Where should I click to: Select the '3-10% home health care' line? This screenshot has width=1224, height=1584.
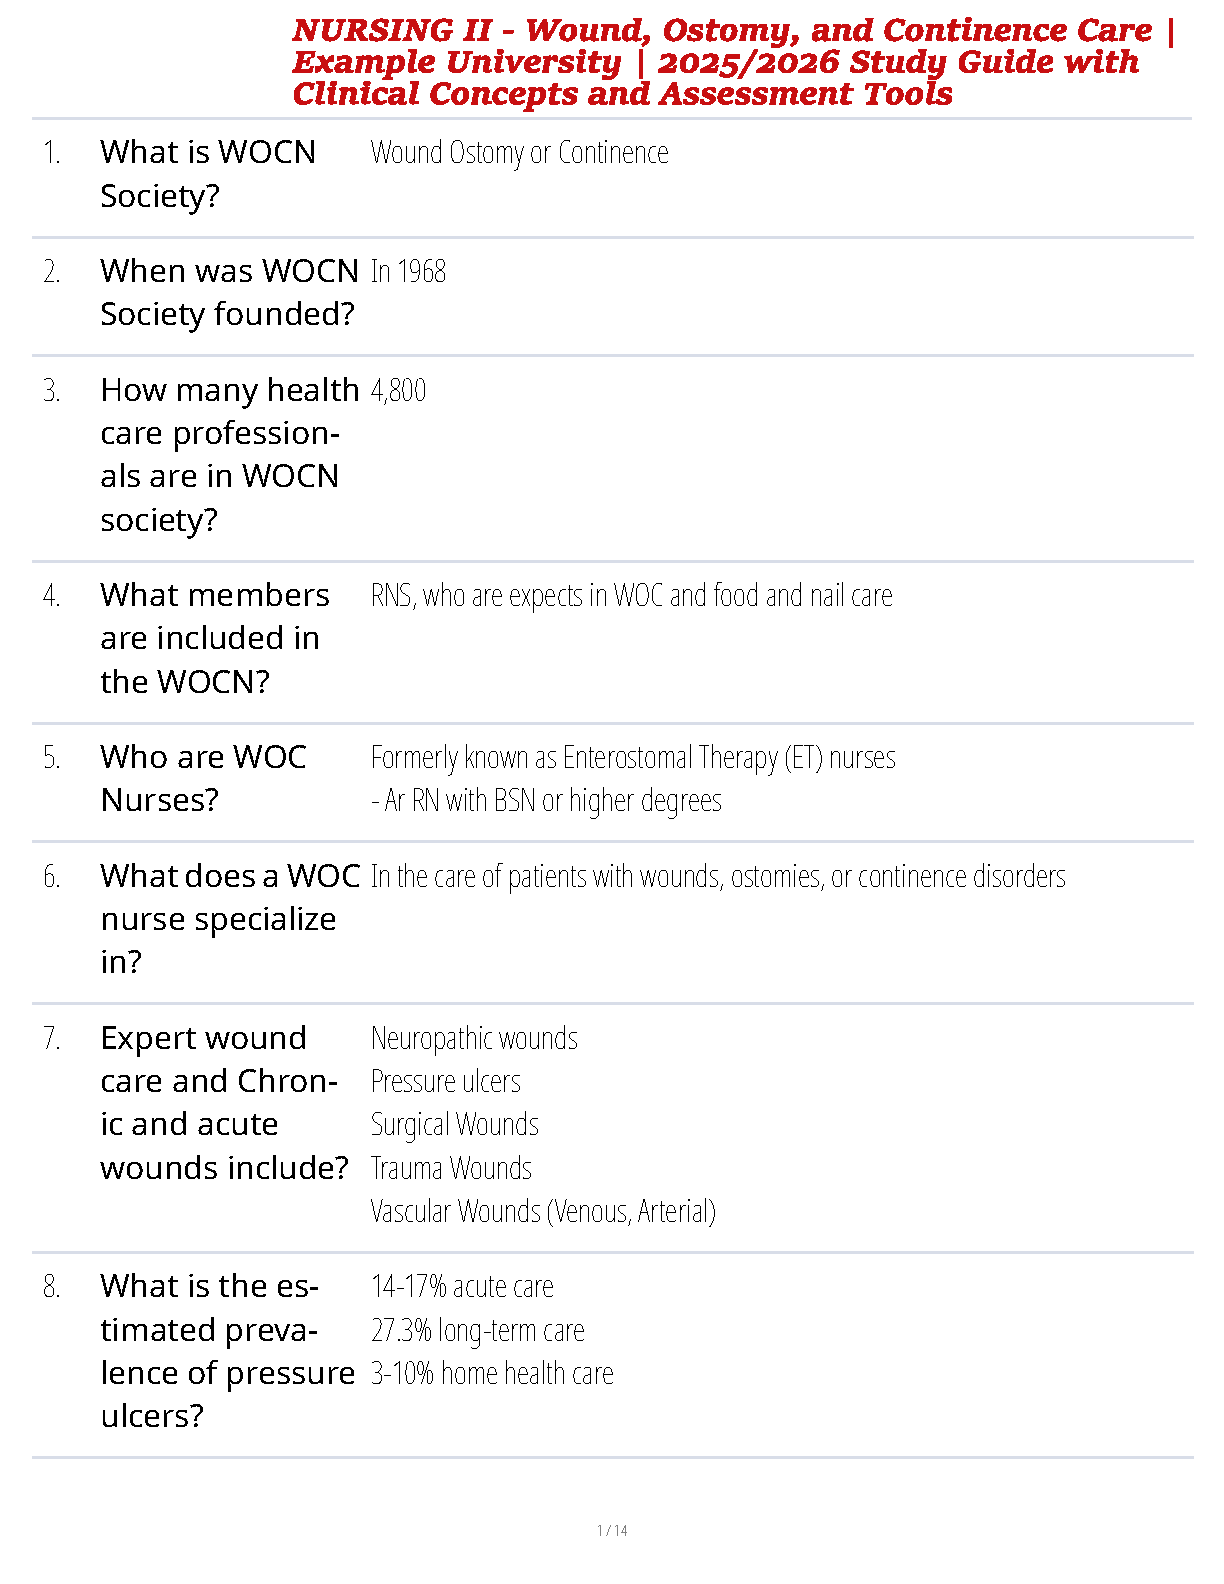pos(492,1374)
